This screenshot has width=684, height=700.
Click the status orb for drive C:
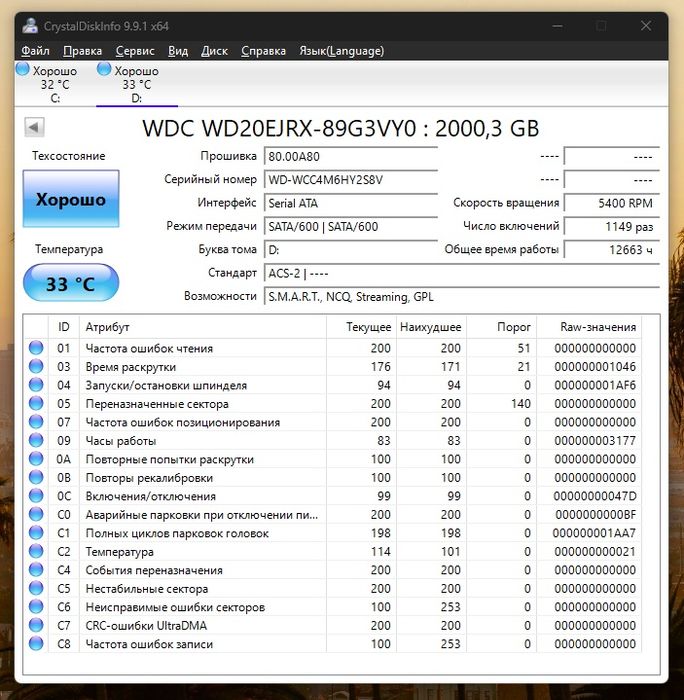pos(22,69)
